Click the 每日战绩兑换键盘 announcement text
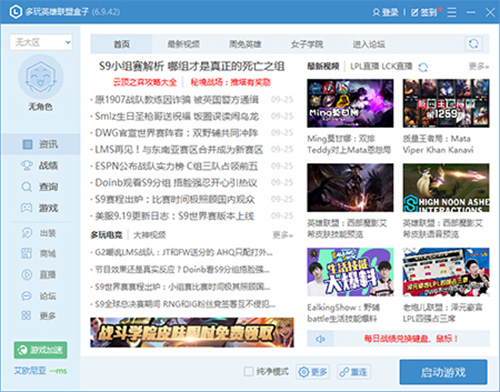The image size is (500, 392). click(411, 339)
